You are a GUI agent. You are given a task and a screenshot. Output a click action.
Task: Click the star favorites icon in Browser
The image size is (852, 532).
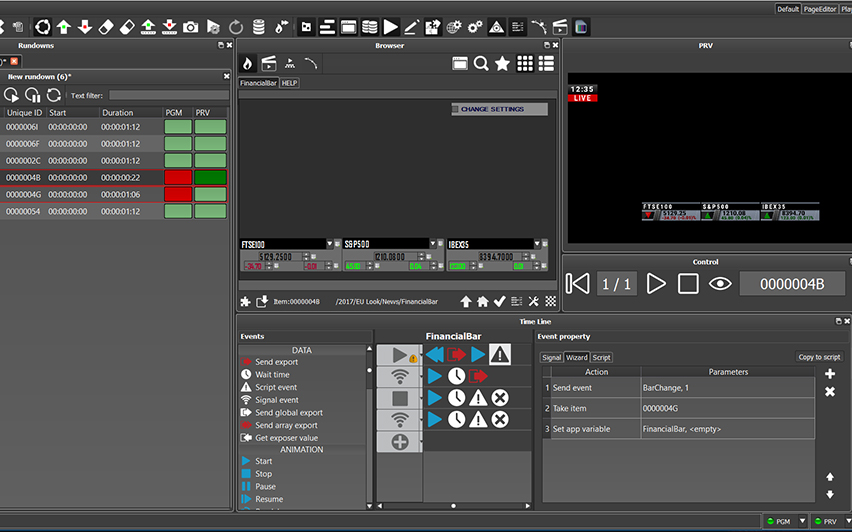pyautogui.click(x=503, y=64)
